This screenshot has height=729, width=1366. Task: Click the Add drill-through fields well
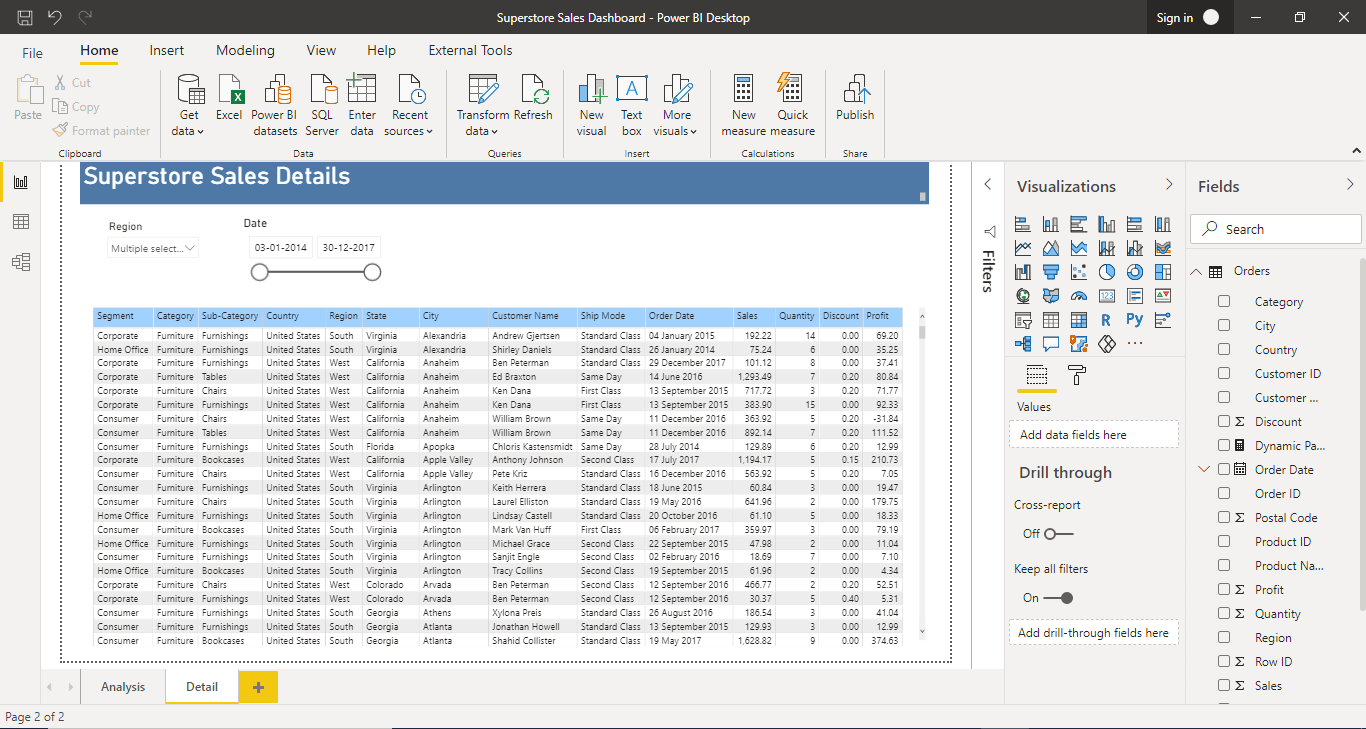1093,633
